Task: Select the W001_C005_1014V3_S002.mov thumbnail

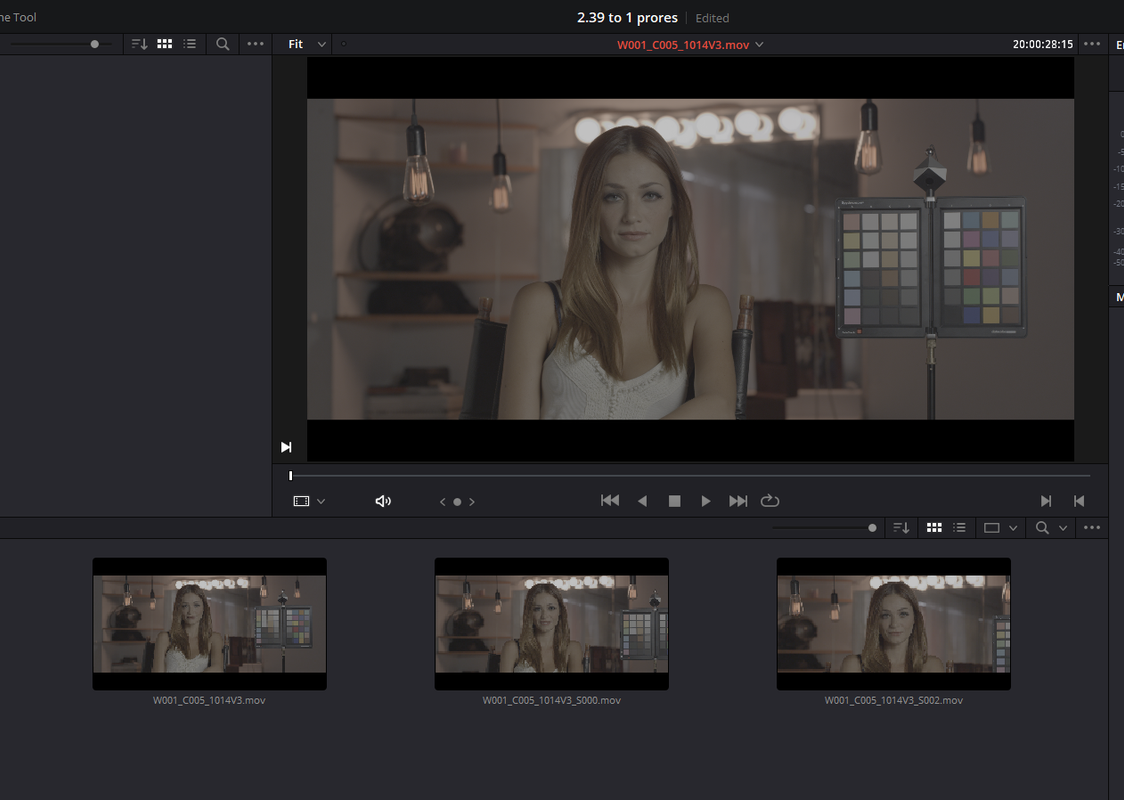Action: click(x=893, y=624)
